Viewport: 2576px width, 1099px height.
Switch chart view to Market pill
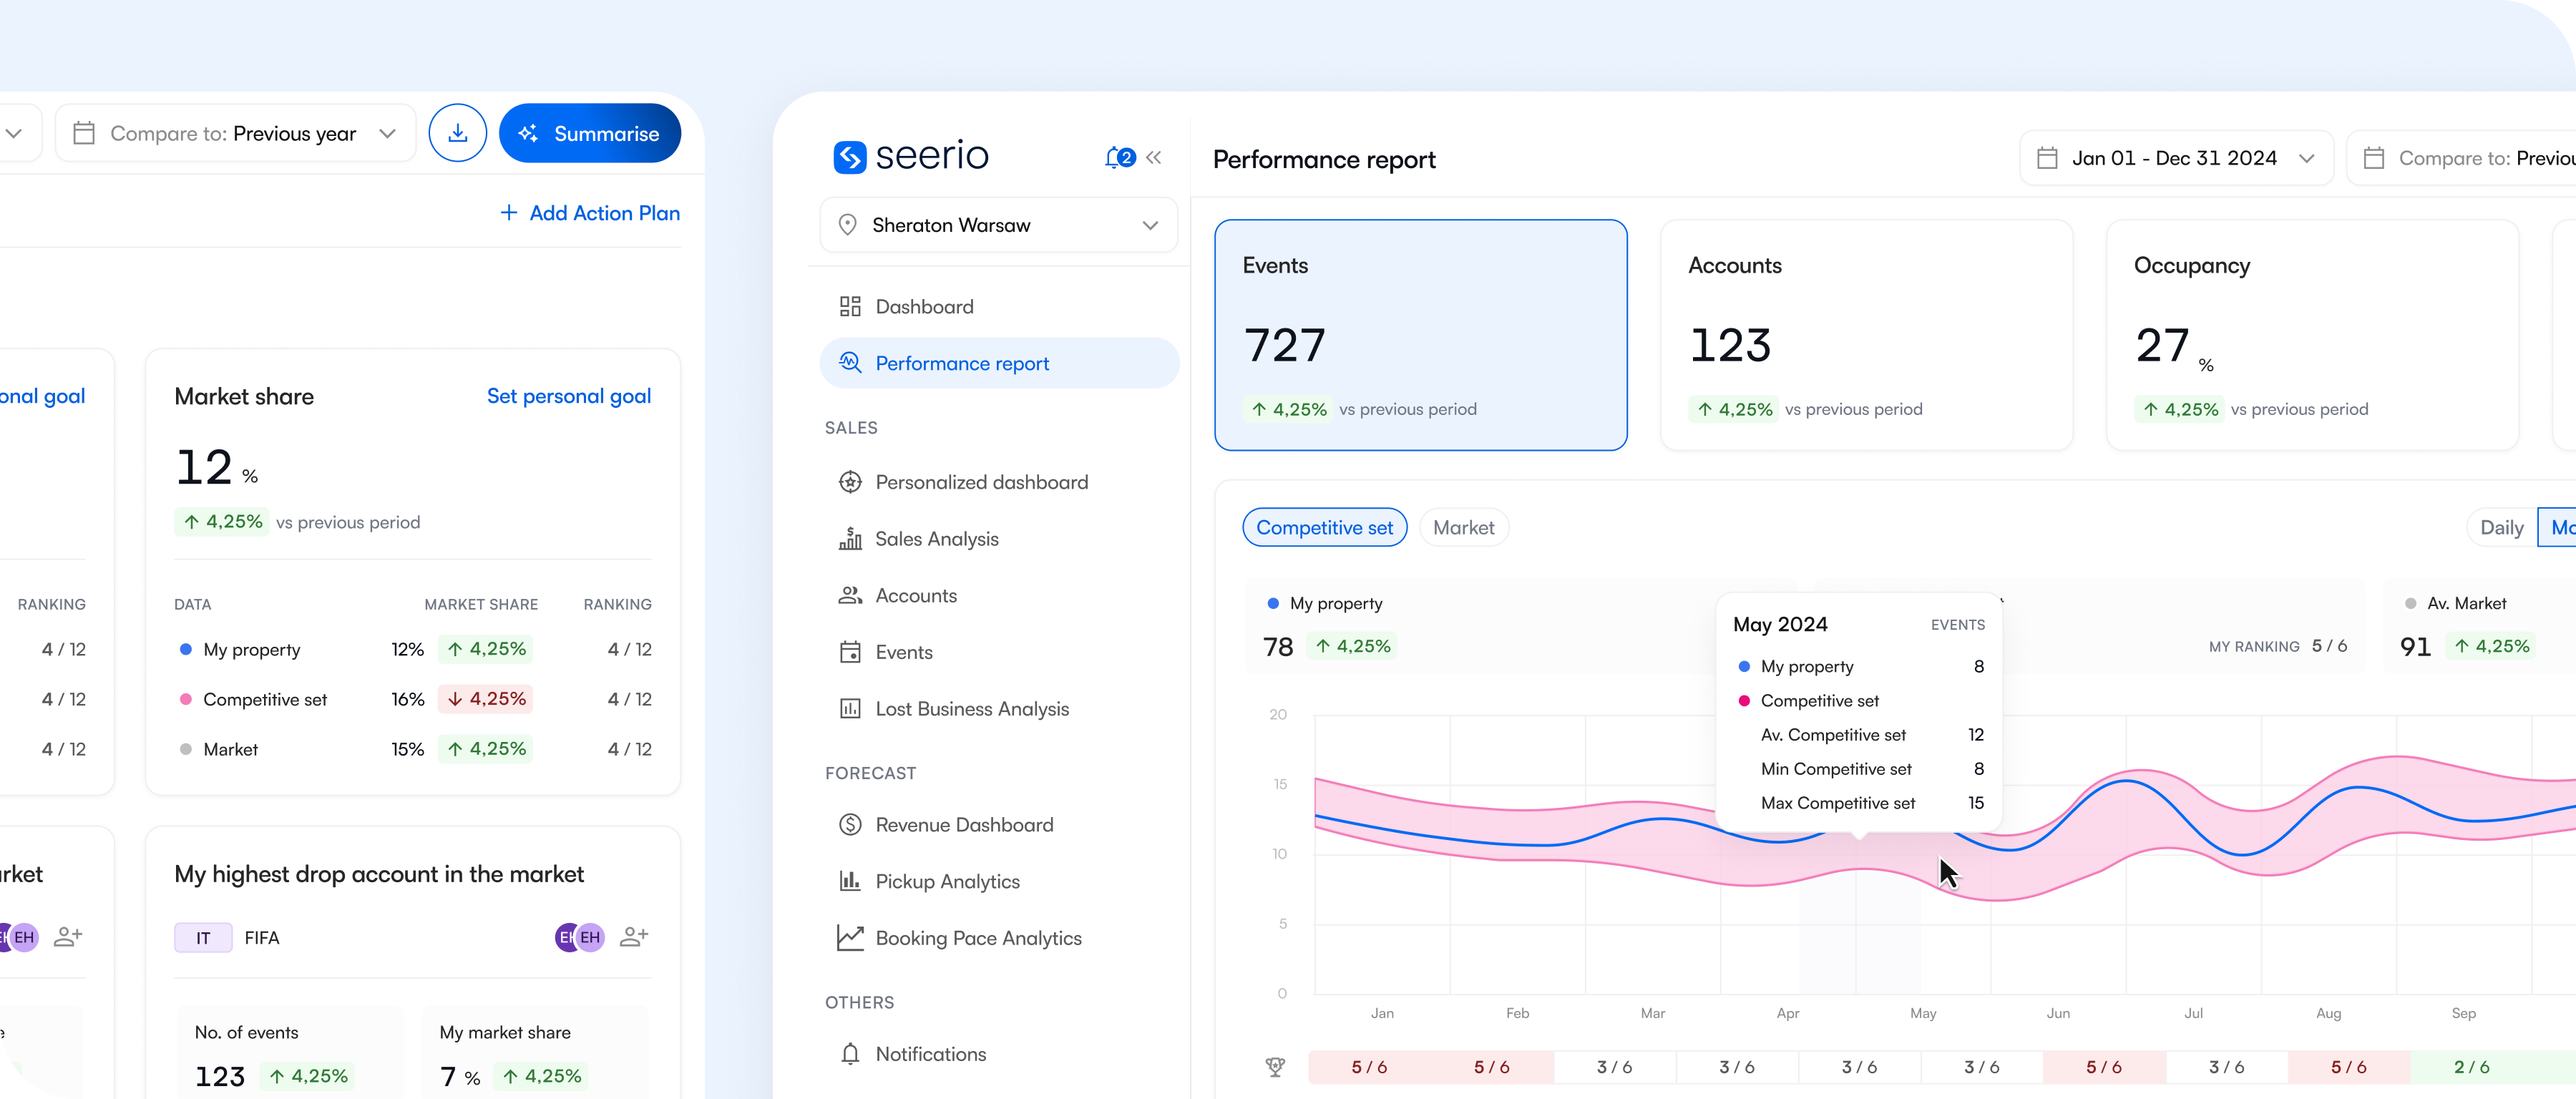click(x=1463, y=527)
